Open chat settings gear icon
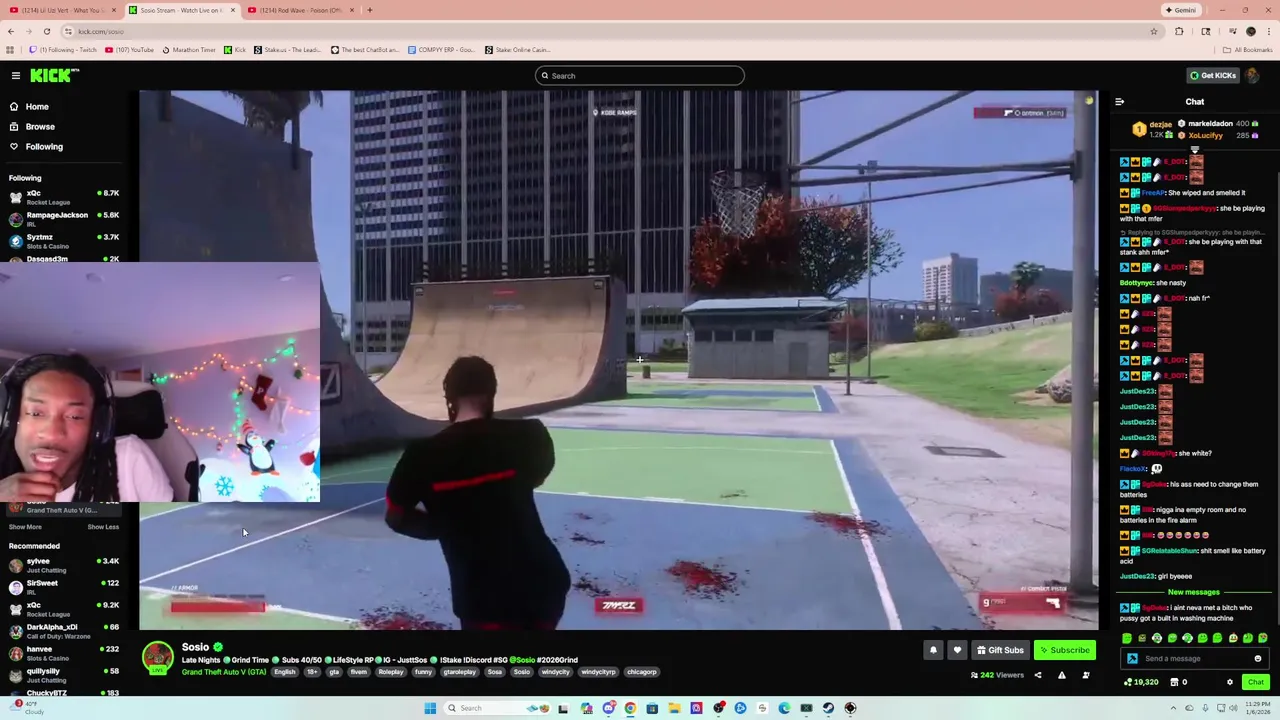This screenshot has width=1280, height=720. point(1230,682)
